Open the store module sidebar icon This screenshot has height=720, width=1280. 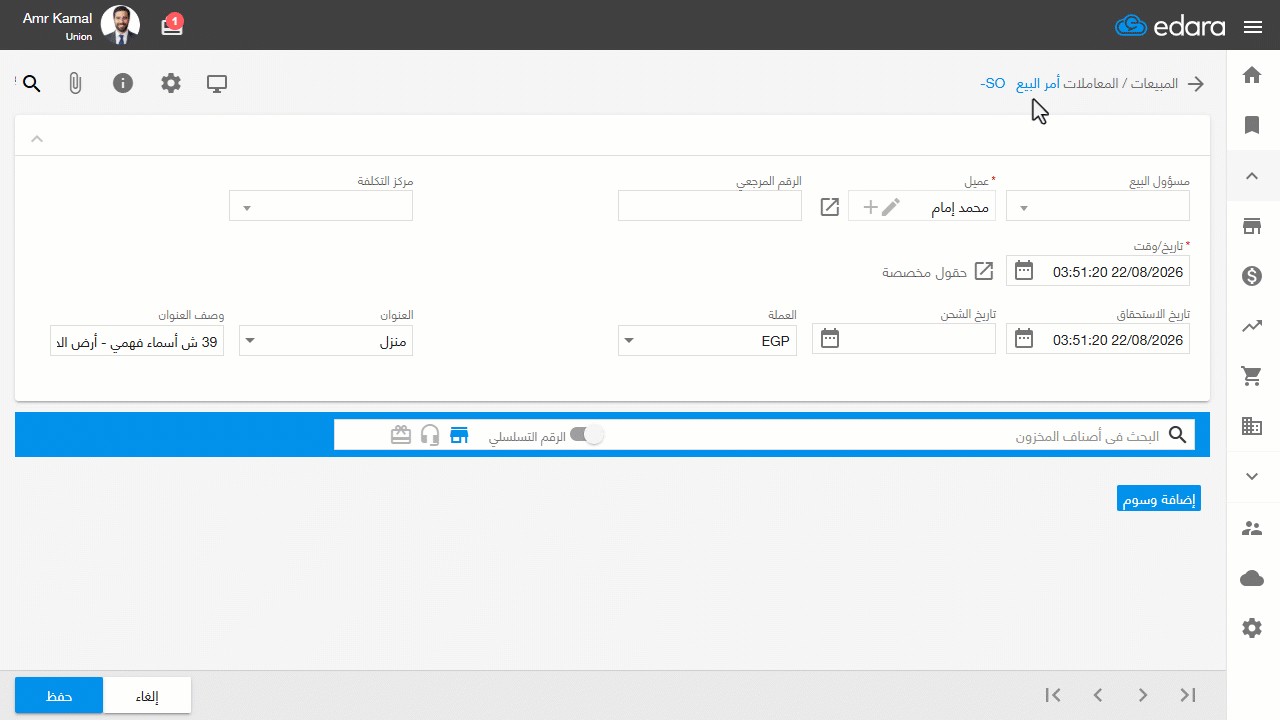pos(1252,226)
